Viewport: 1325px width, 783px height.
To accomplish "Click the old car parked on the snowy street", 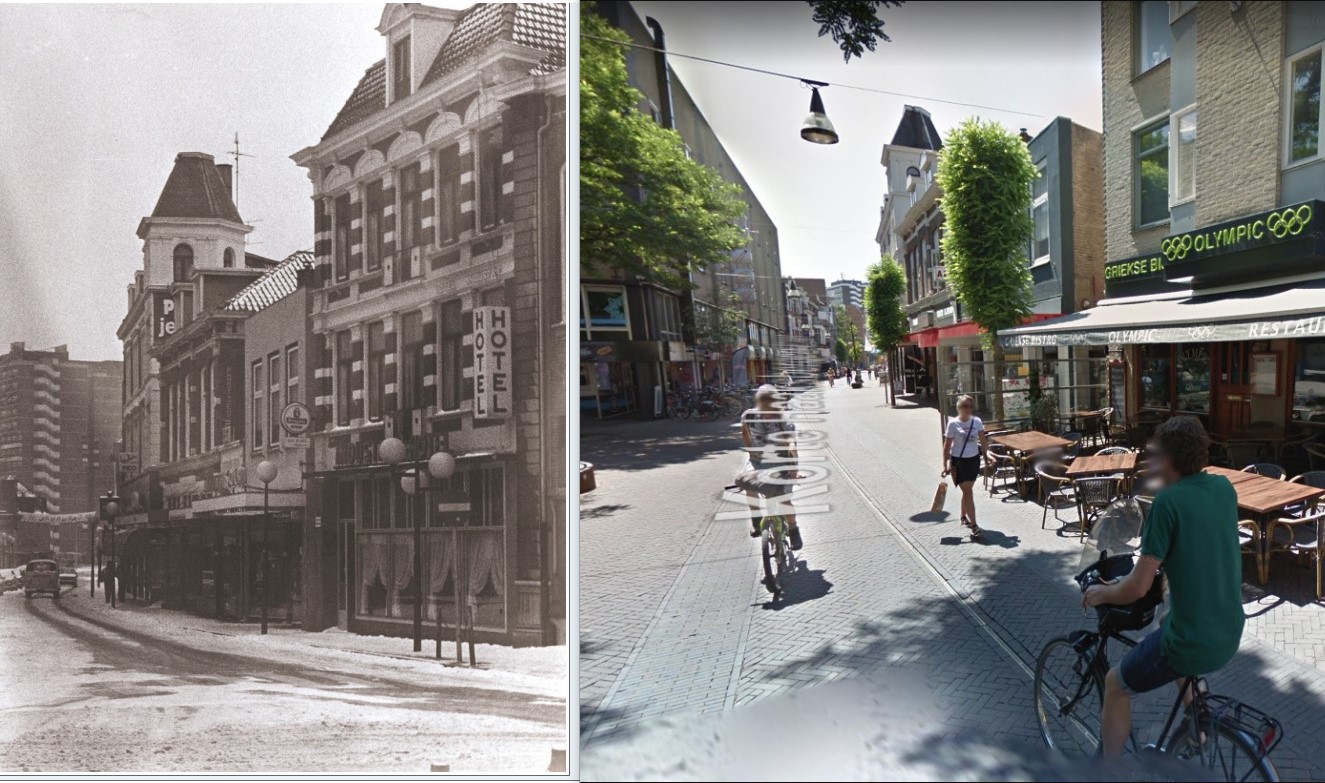I will click(x=41, y=578).
